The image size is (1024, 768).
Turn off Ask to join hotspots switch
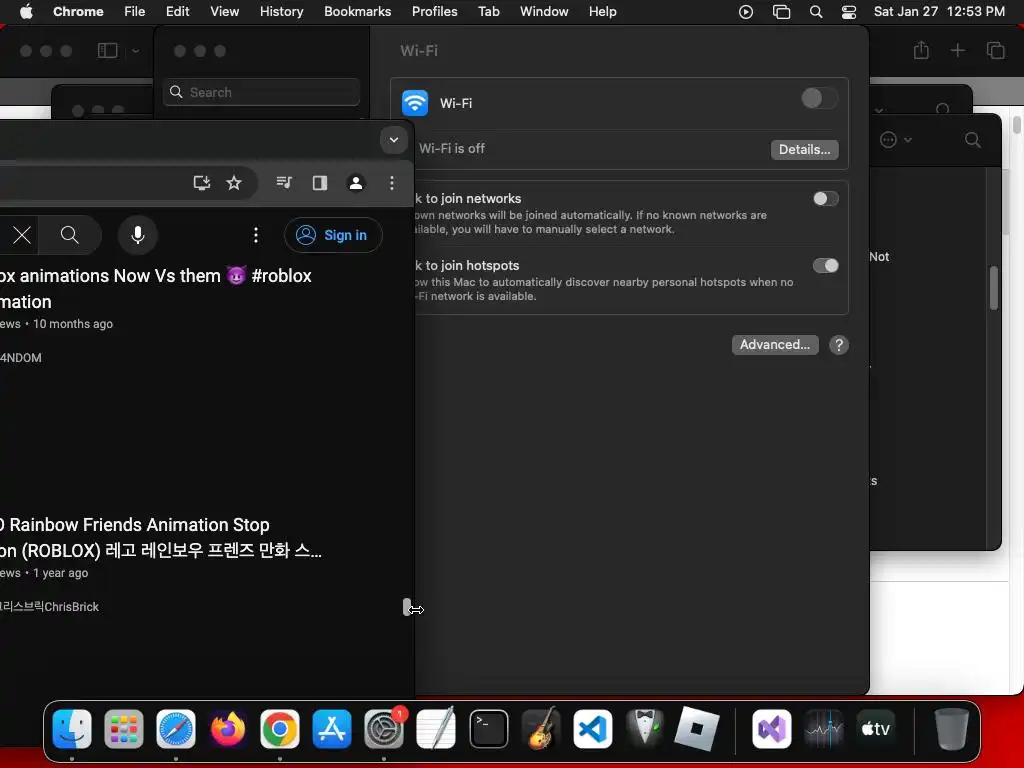[x=825, y=265]
